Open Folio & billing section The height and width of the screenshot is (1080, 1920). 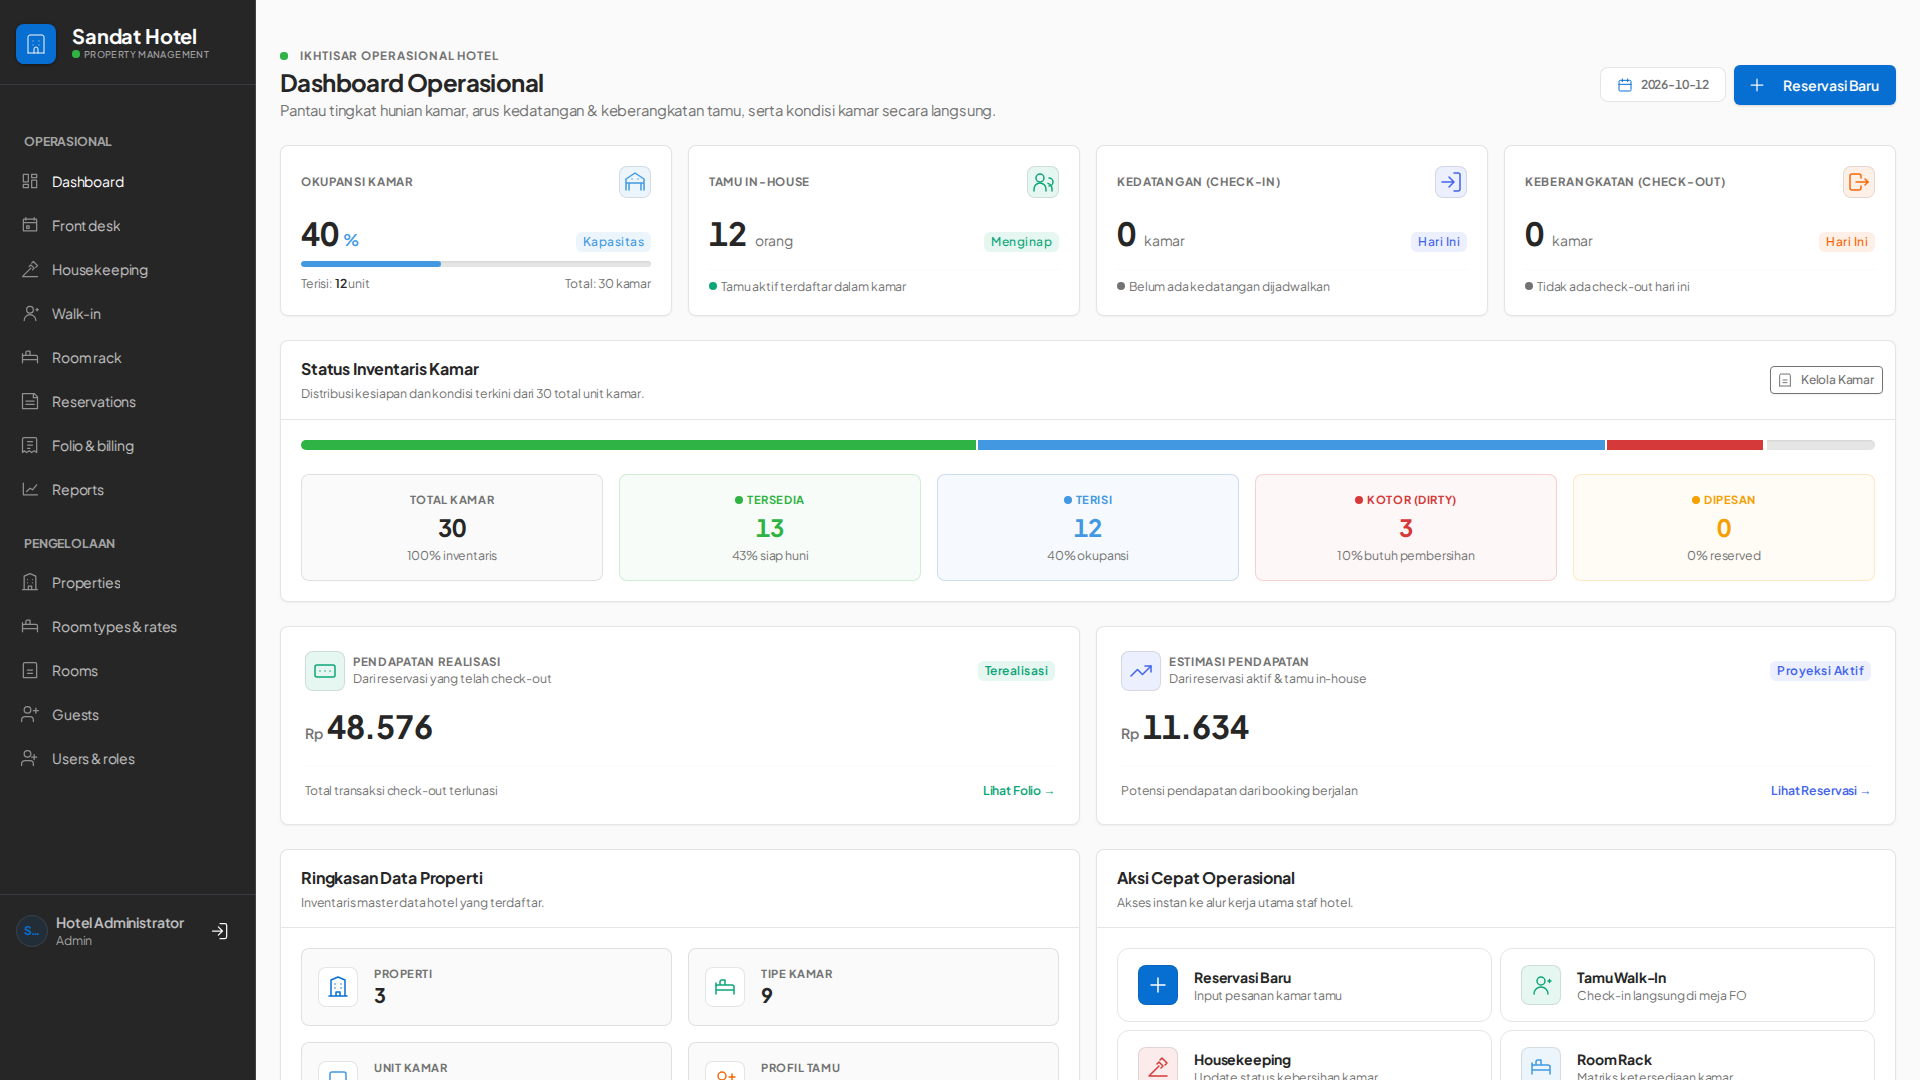click(128, 446)
